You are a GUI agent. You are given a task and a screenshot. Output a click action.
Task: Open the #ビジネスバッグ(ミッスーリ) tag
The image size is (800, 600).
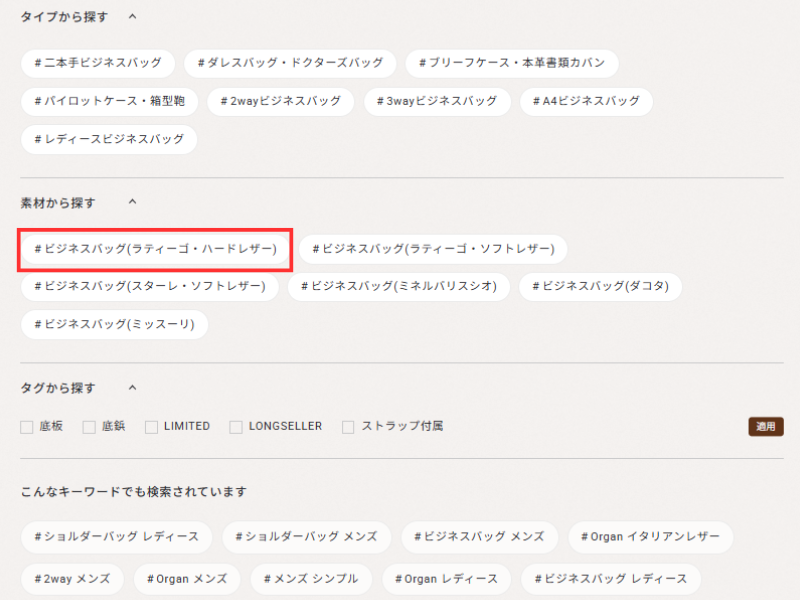pos(115,325)
